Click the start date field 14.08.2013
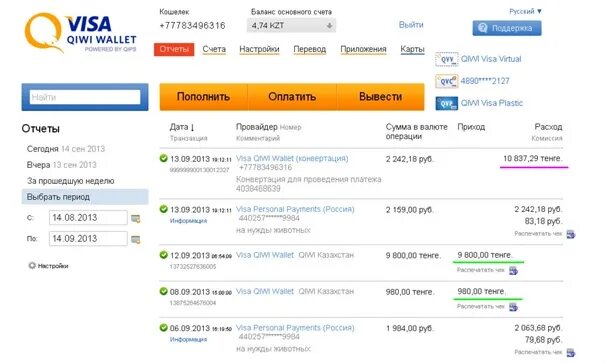The height and width of the screenshot is (363, 604). (x=88, y=218)
